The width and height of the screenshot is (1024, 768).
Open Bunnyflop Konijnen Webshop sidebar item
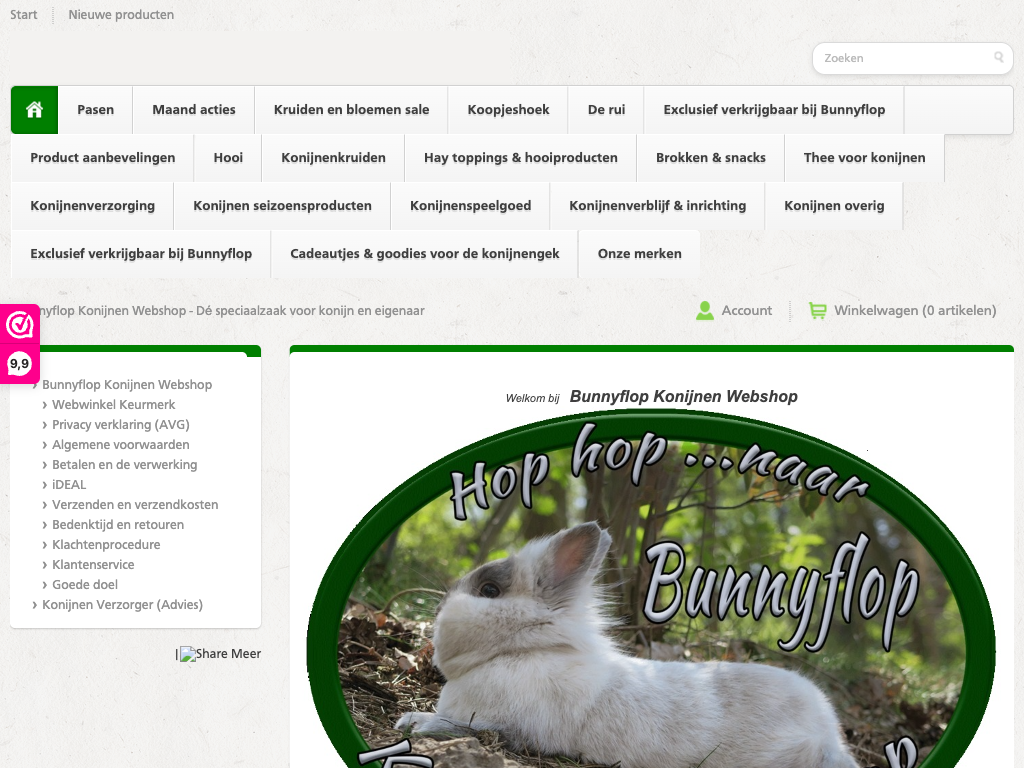point(127,385)
